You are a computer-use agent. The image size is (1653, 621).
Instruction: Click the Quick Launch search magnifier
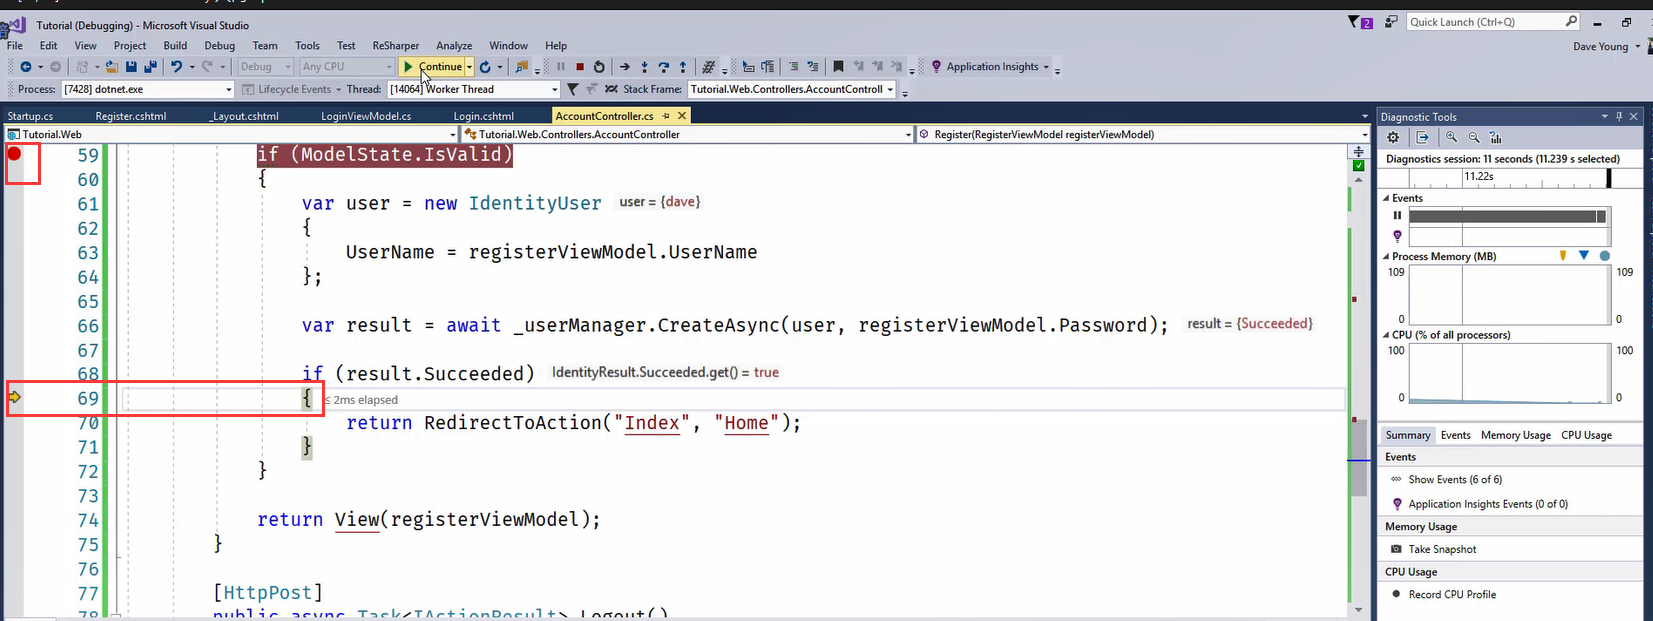[1571, 21]
